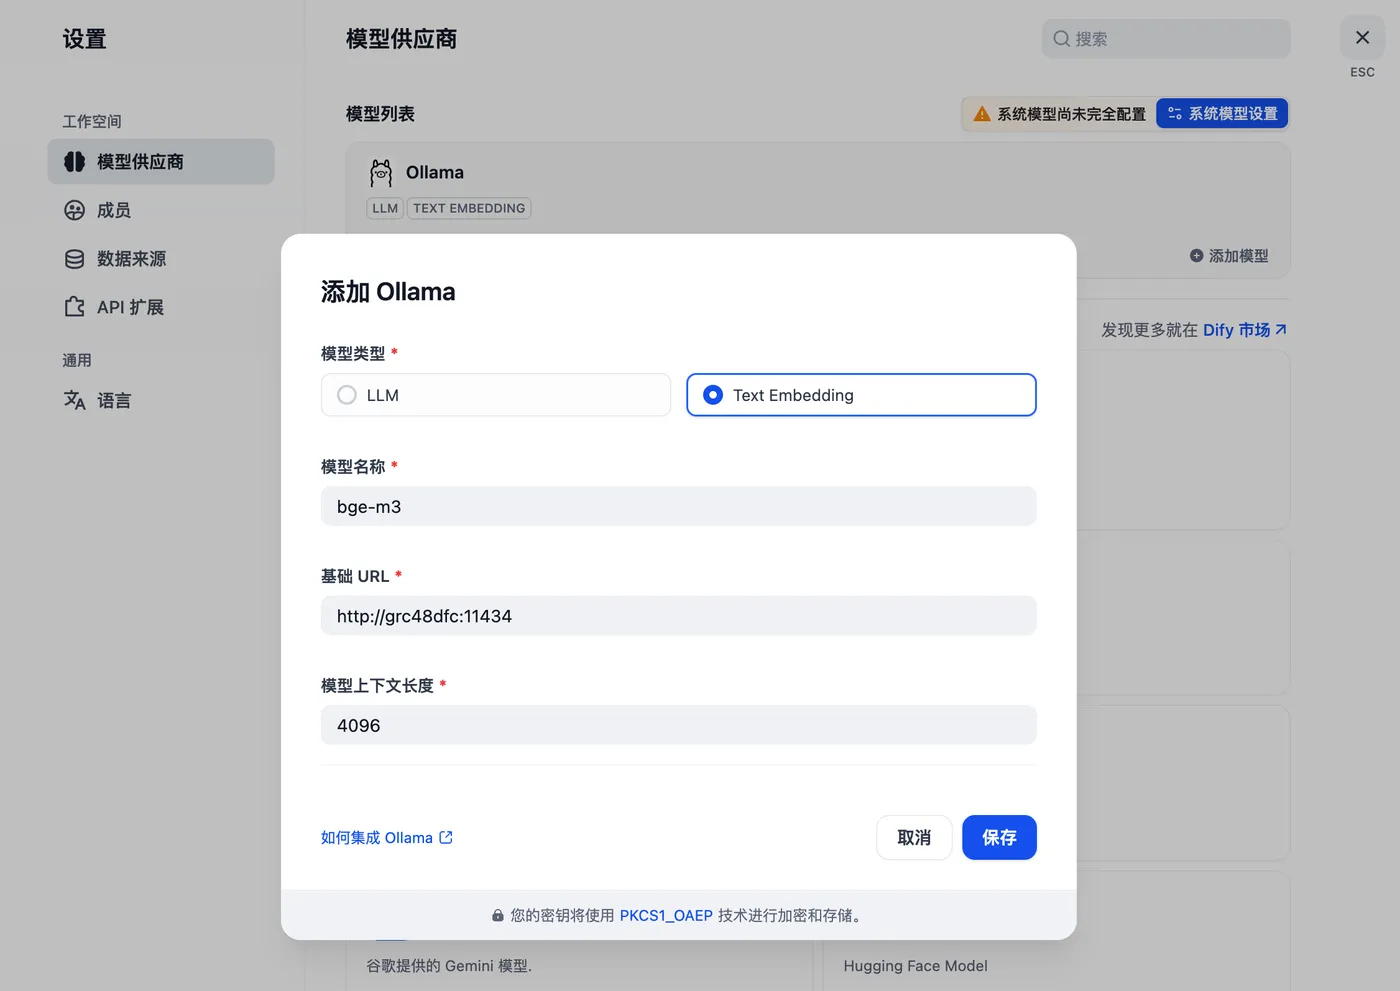
Task: Click the TEXT EMBEDDING tag badge
Action: pos(469,208)
